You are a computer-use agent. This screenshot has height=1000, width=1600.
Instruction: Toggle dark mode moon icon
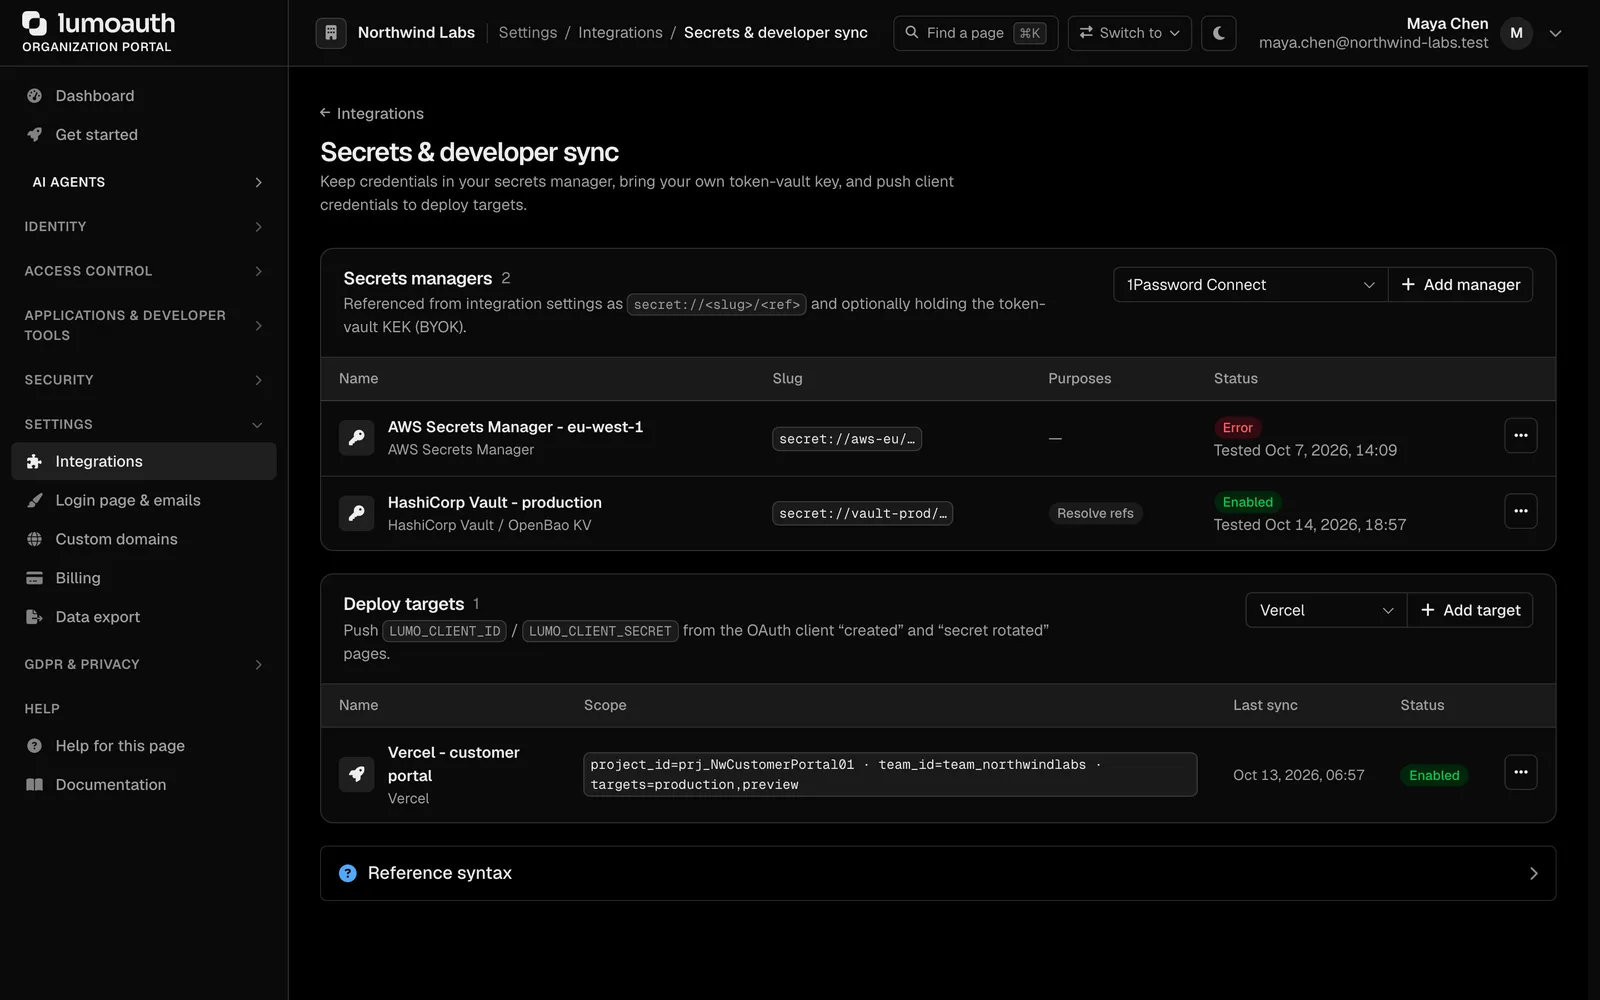coord(1219,33)
